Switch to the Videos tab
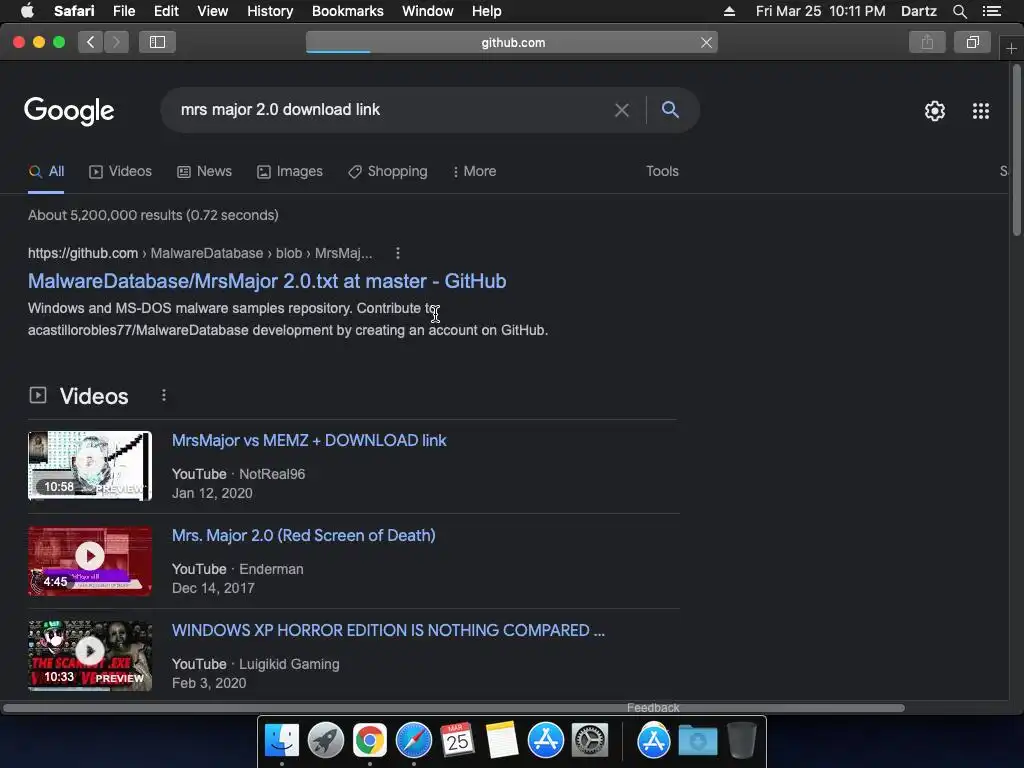Image resolution: width=1024 pixels, height=768 pixels. (120, 172)
